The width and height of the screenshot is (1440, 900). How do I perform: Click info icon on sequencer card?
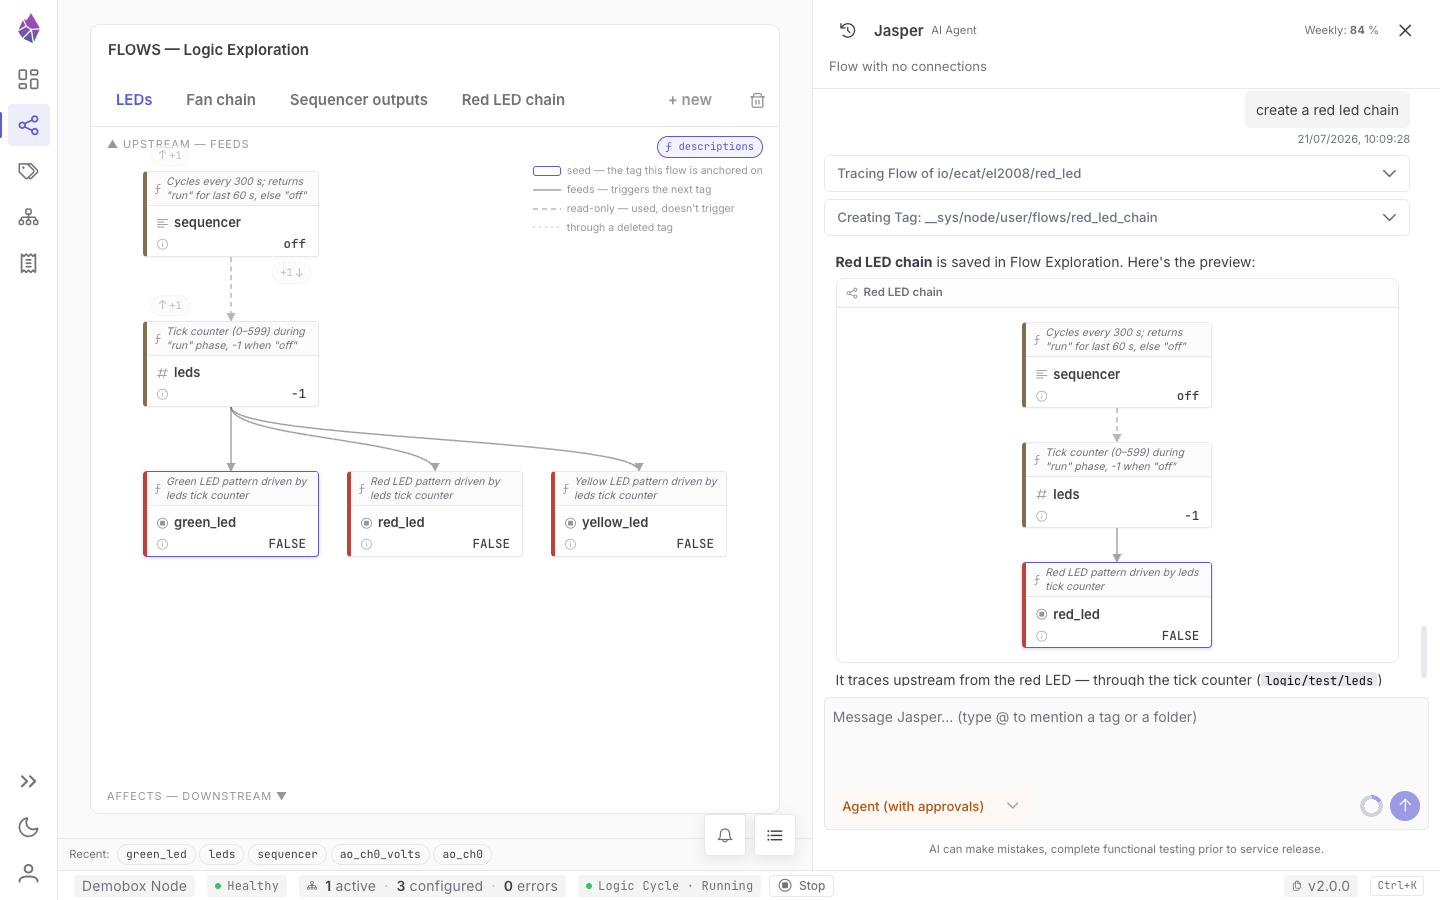[163, 244]
